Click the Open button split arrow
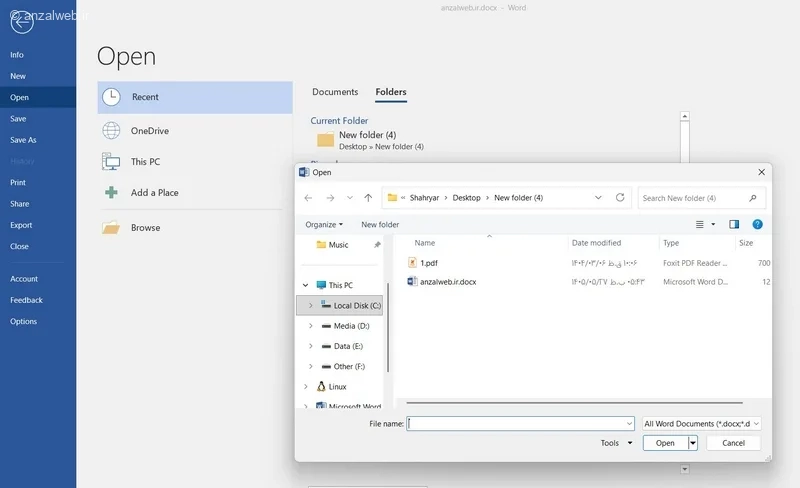This screenshot has height=488, width=800. coord(693,443)
